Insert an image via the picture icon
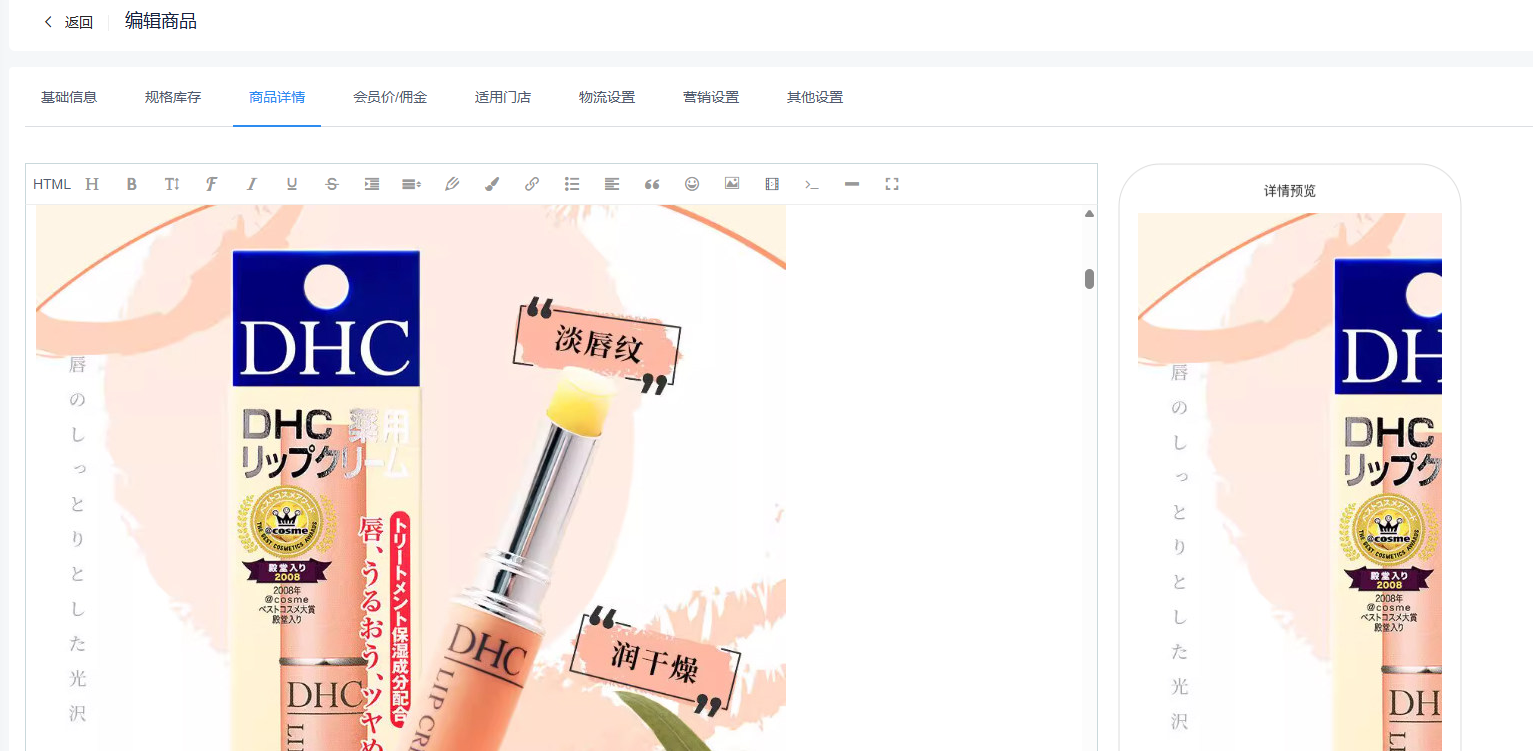The width and height of the screenshot is (1533, 751). pos(732,184)
